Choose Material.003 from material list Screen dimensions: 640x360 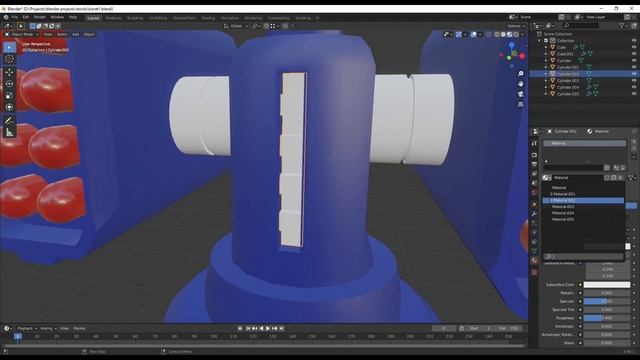point(583,207)
